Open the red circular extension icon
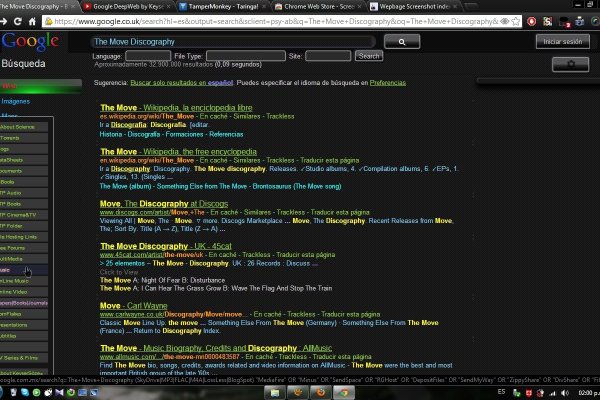The image size is (600, 400). (532, 21)
